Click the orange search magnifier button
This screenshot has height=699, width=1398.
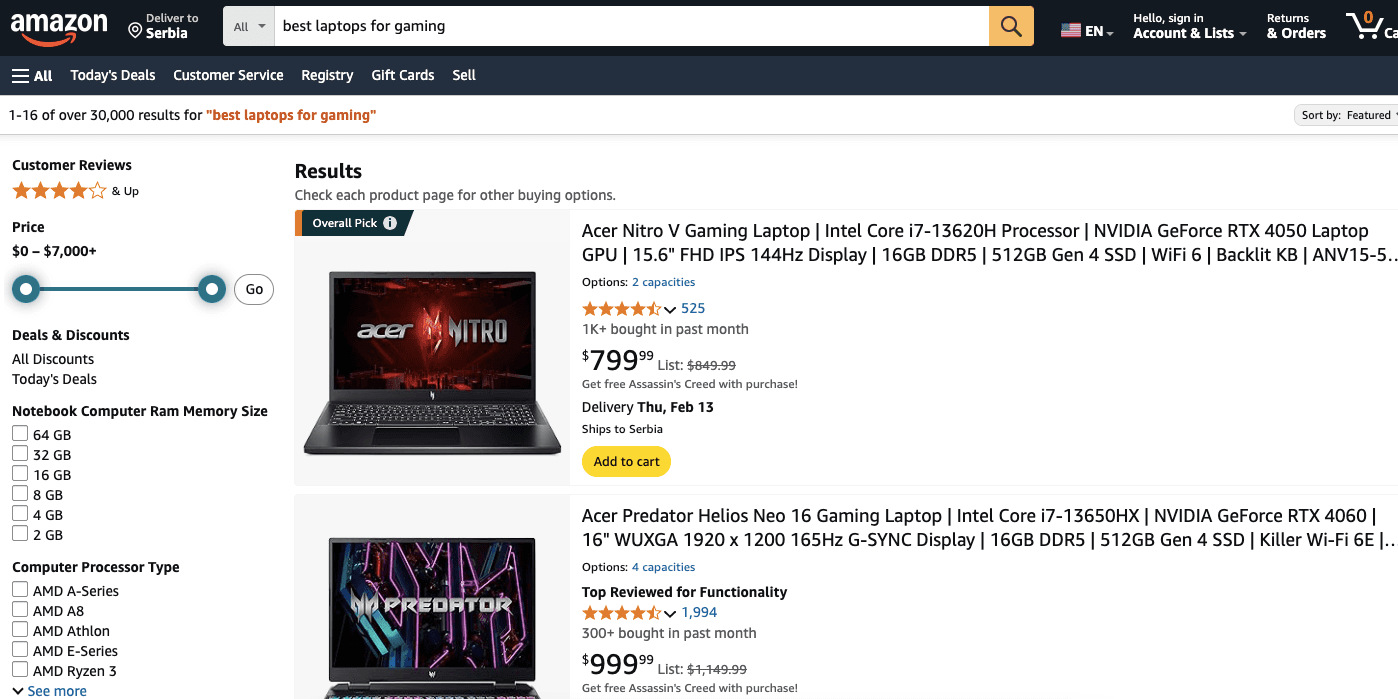point(1010,27)
